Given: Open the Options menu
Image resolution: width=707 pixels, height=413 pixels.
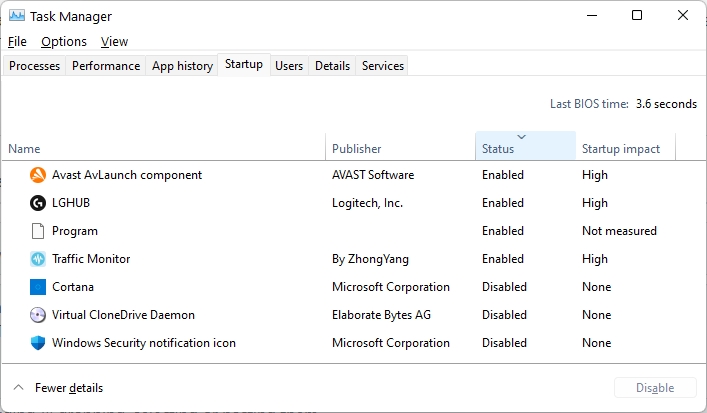Looking at the screenshot, I should tap(64, 41).
